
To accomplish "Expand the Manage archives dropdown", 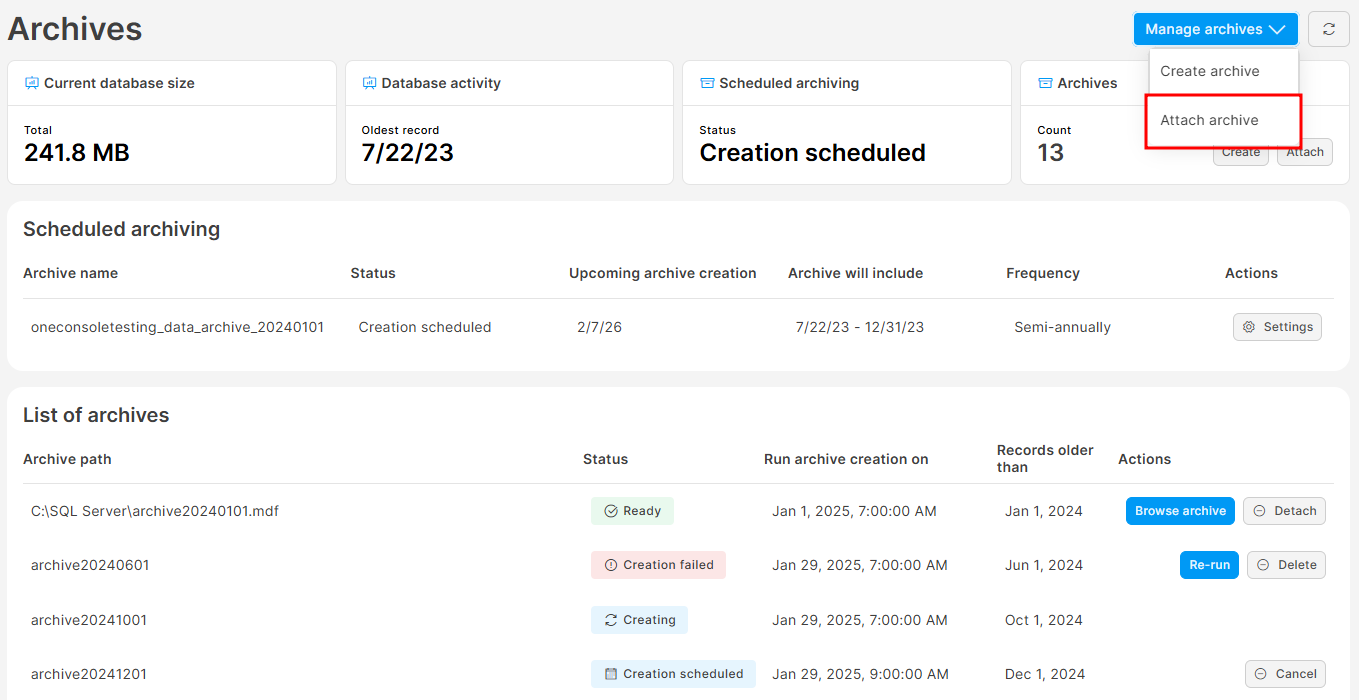I will (1214, 29).
